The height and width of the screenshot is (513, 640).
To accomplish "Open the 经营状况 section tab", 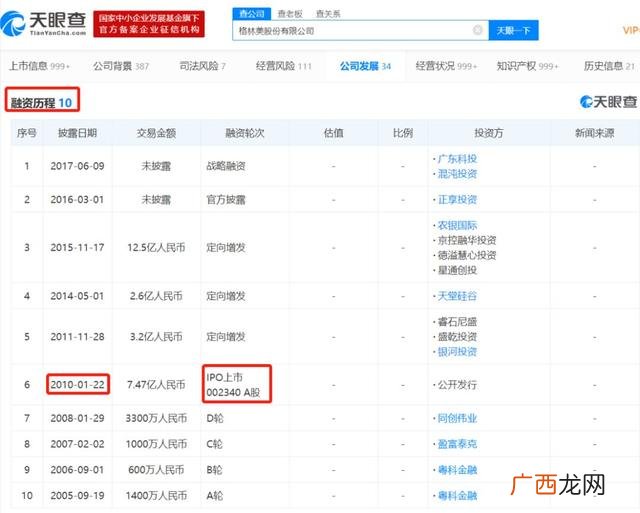I will [x=446, y=66].
